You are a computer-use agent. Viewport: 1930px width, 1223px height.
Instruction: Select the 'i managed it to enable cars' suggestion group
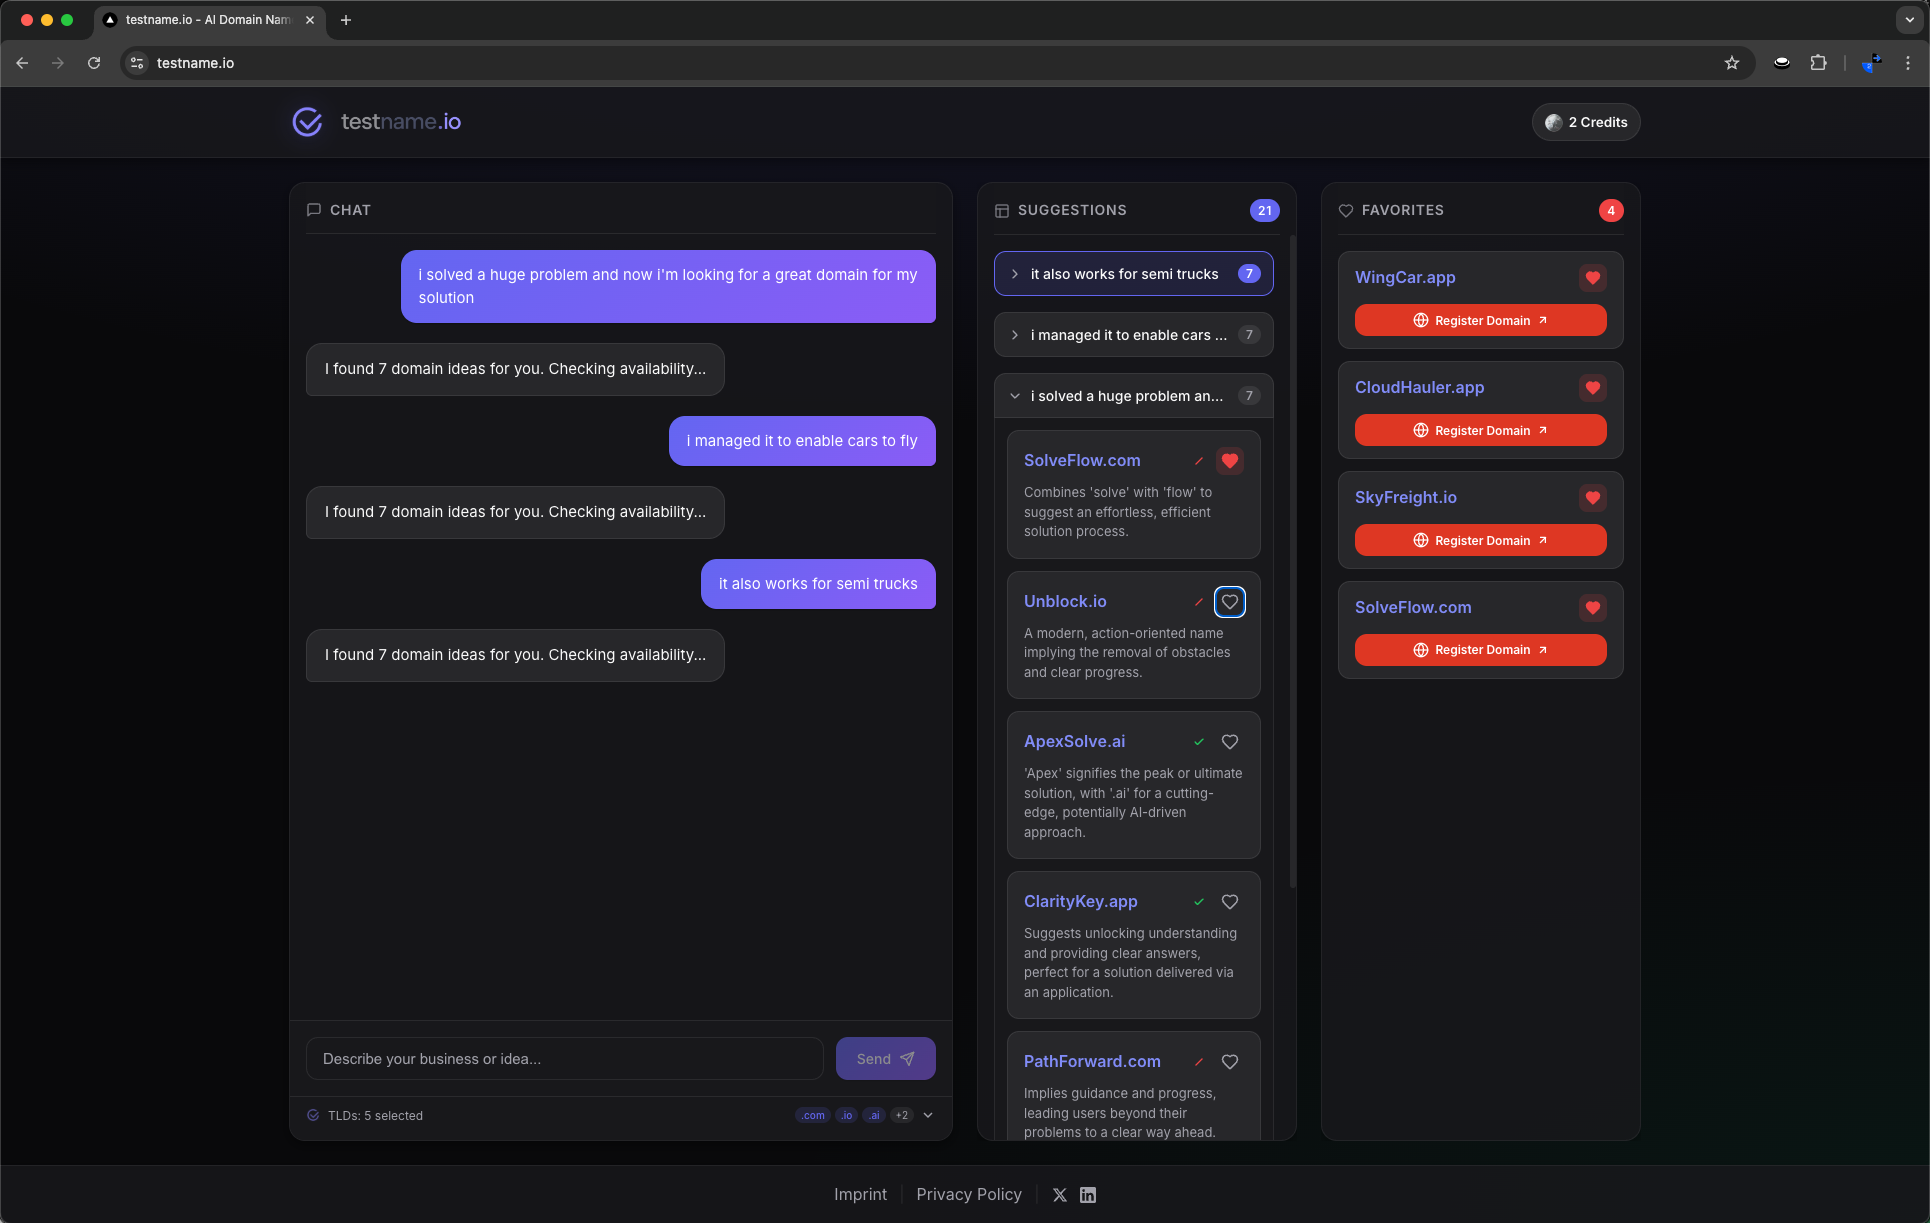click(x=1133, y=335)
